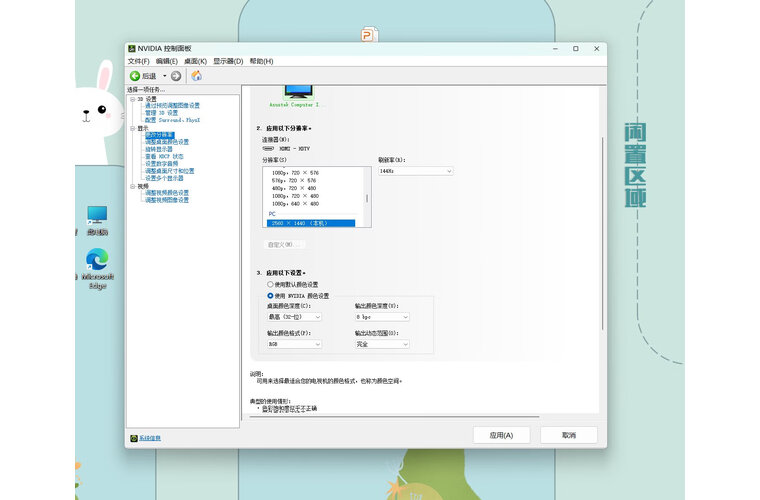Click the 应用(A) button
Screen dimensions: 760x500
[x=501, y=435]
